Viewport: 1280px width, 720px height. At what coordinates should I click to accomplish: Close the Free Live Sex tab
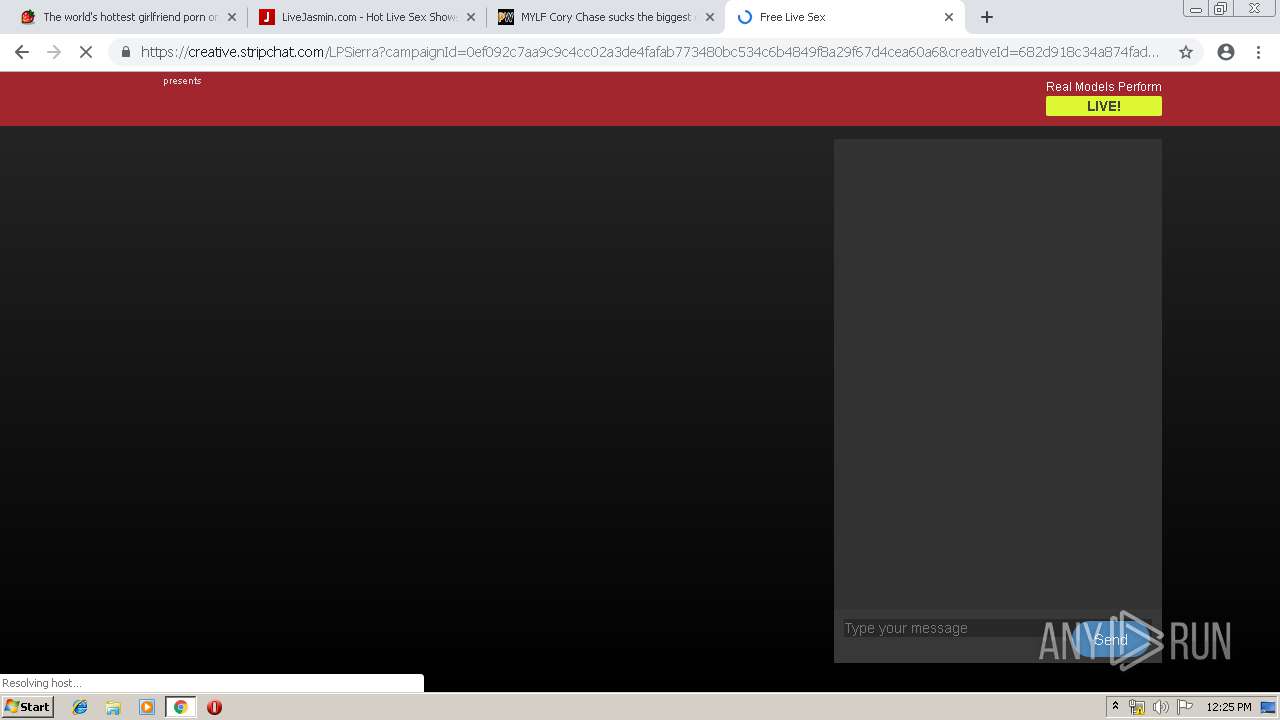(949, 17)
